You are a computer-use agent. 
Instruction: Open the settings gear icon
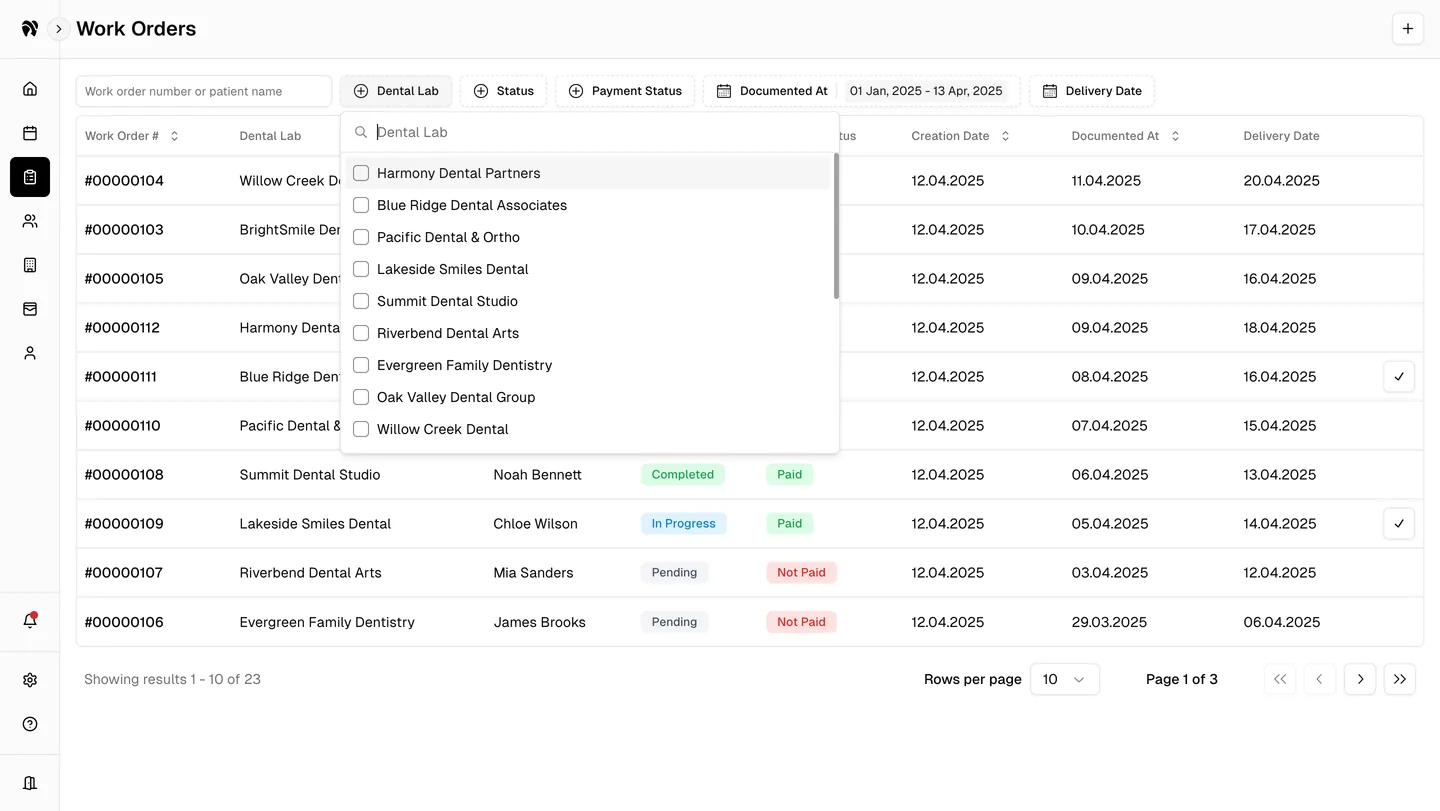(x=30, y=680)
